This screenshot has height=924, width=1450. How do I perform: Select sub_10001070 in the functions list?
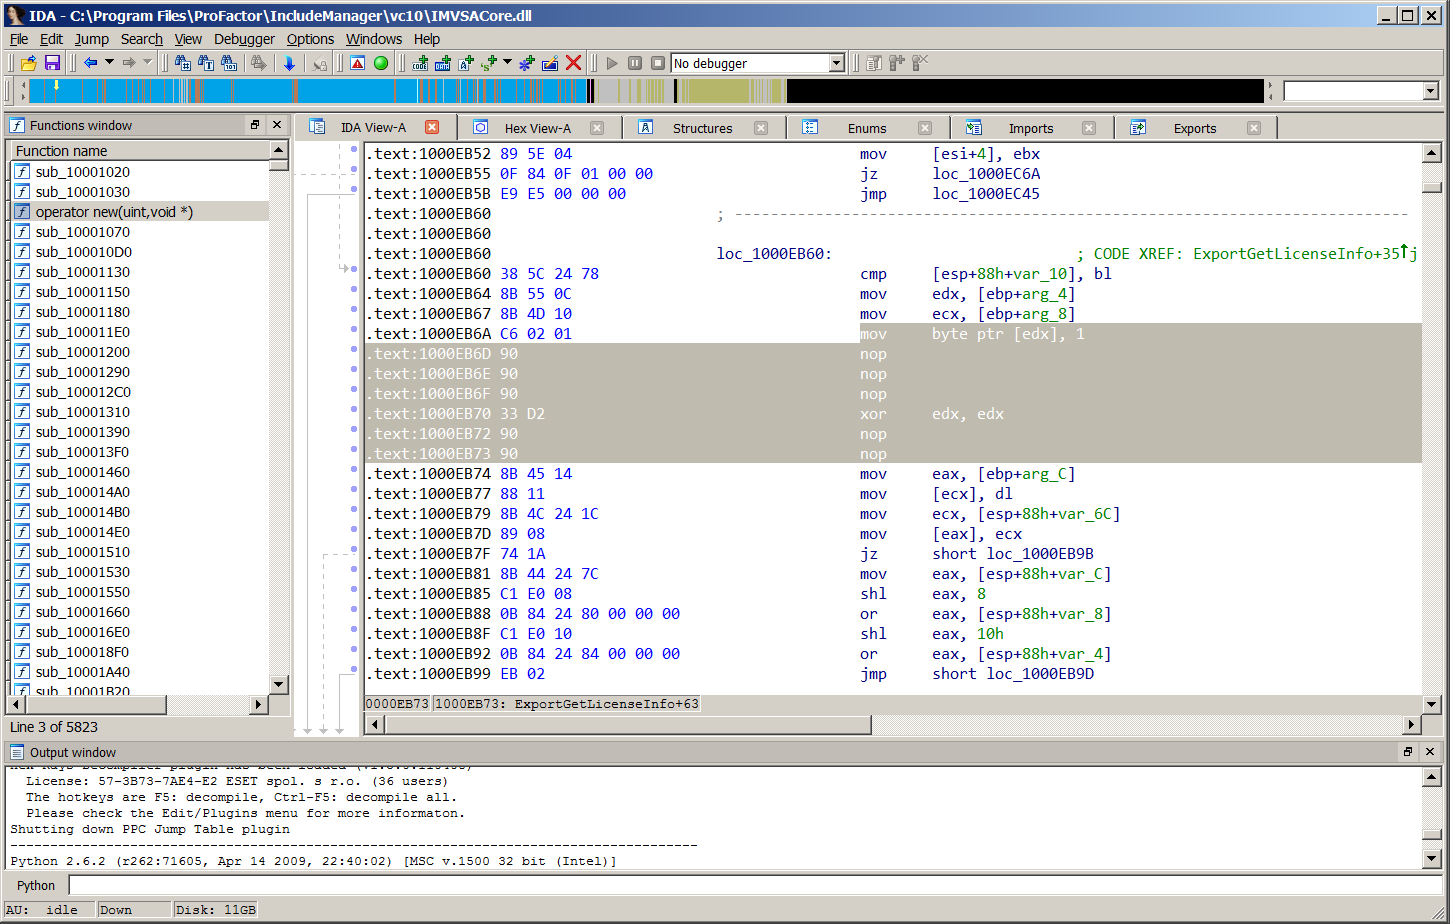[x=82, y=232]
